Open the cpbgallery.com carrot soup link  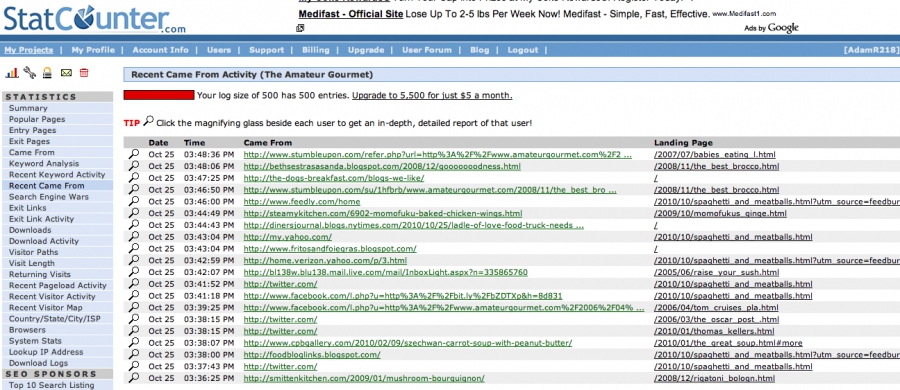(408, 343)
